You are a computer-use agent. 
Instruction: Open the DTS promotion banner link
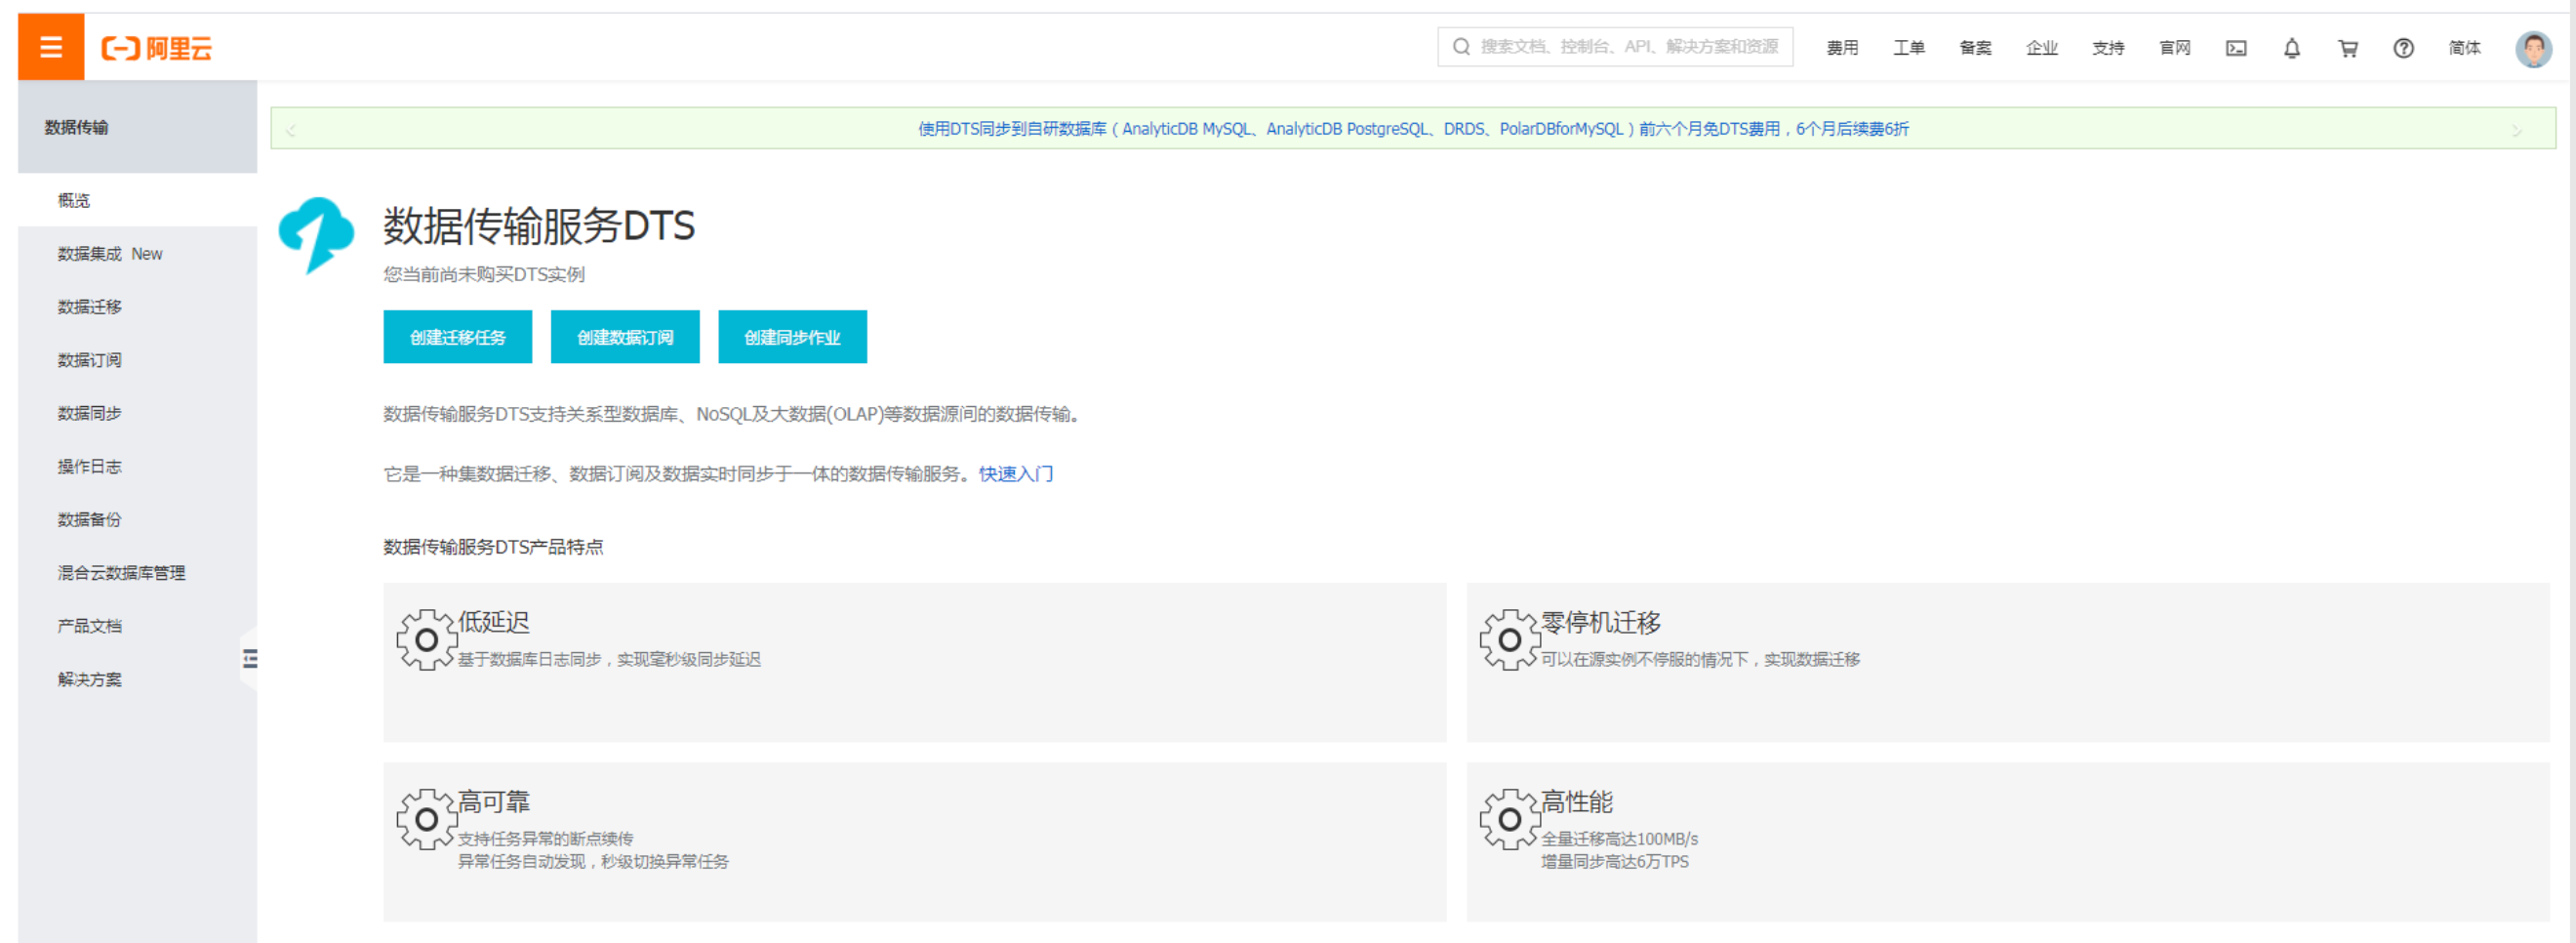pos(1413,129)
